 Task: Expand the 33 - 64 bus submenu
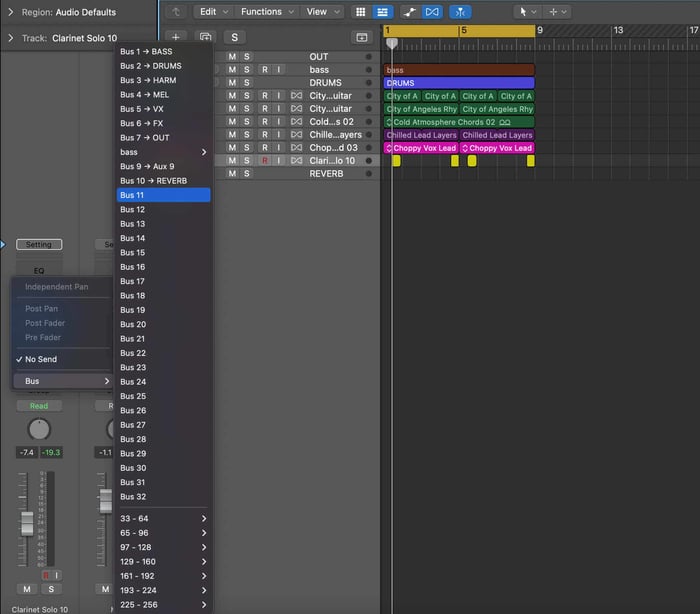163,518
